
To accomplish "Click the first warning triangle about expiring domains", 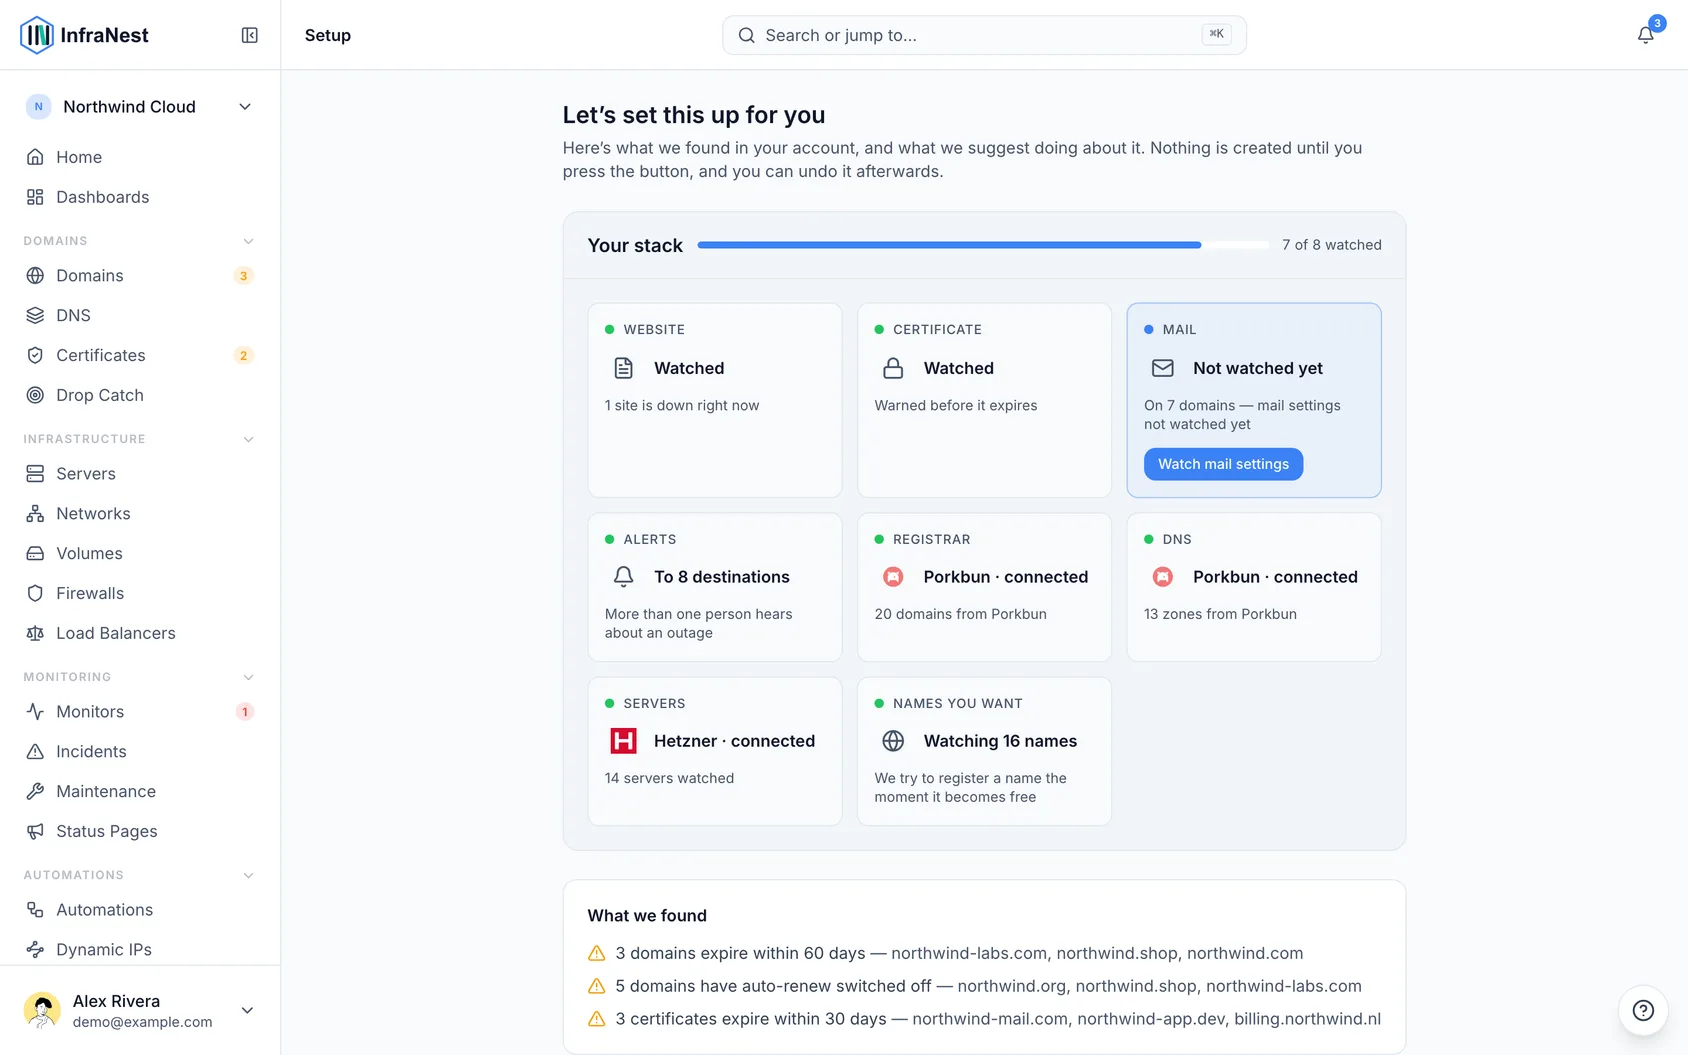I will [596, 953].
